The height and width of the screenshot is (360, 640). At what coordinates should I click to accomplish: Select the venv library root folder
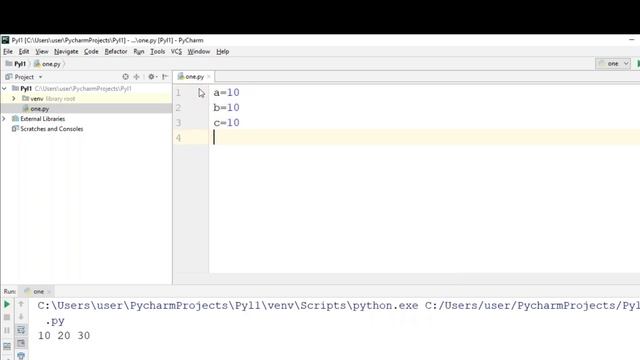(48, 99)
